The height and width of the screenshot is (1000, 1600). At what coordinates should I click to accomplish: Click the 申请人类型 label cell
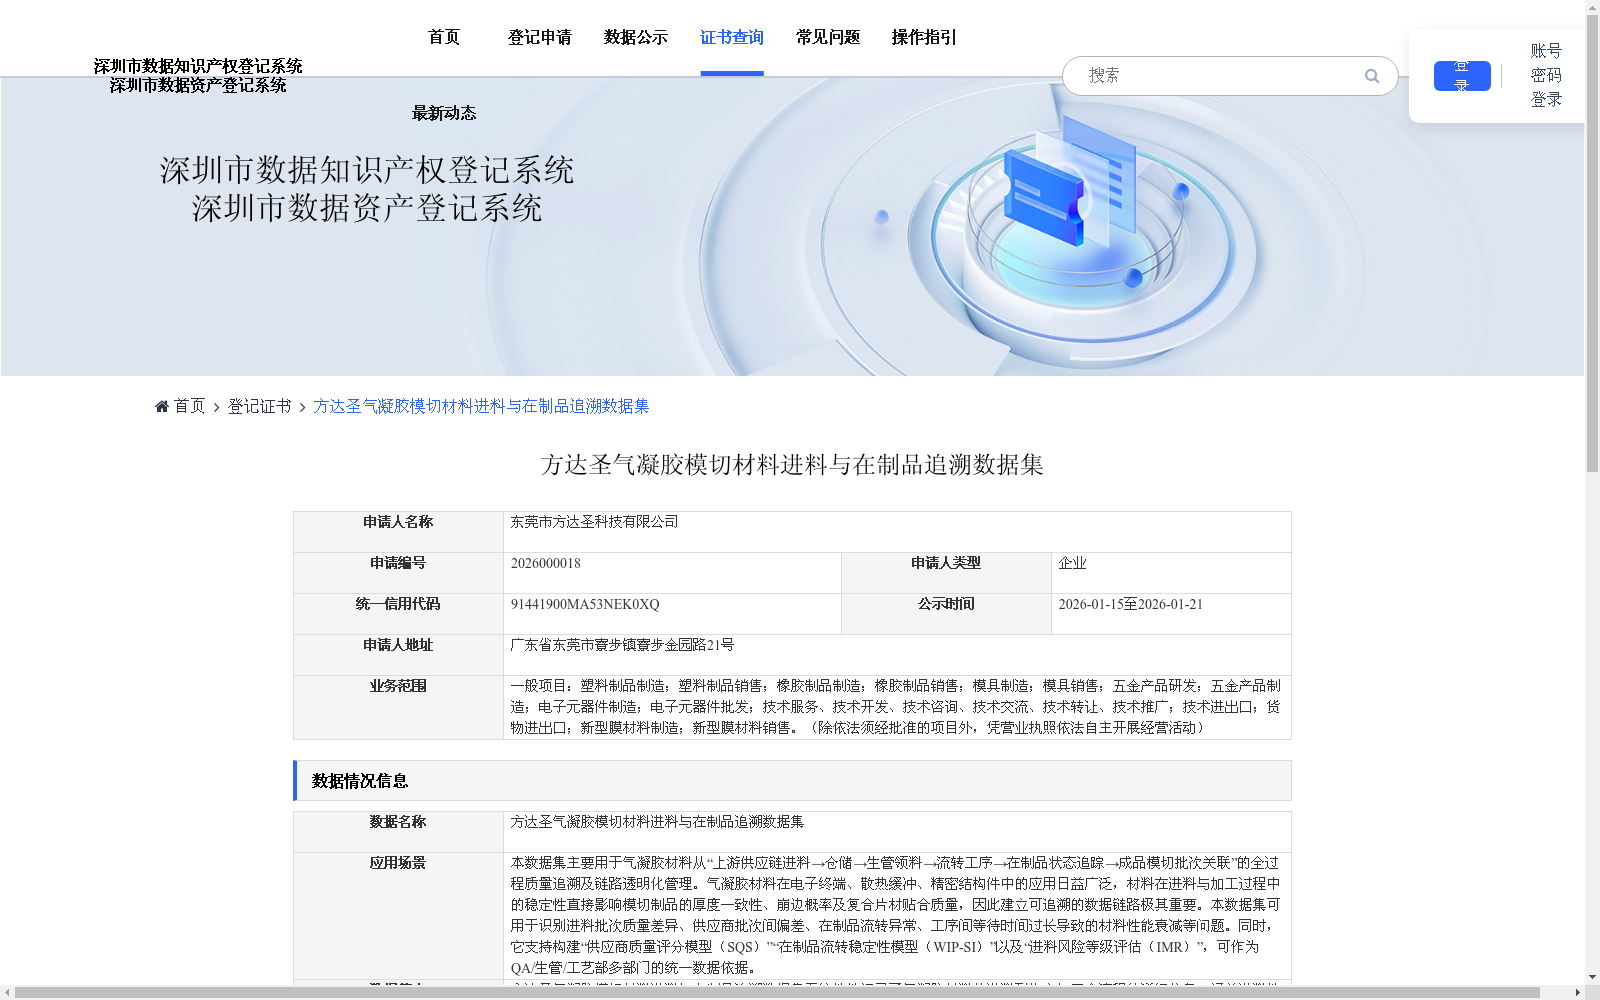pyautogui.click(x=946, y=573)
